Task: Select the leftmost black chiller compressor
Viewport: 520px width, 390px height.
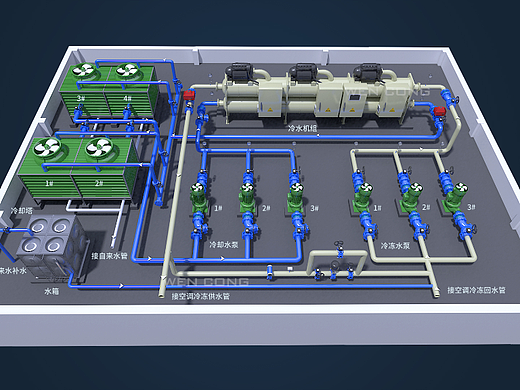Action: 240,71
